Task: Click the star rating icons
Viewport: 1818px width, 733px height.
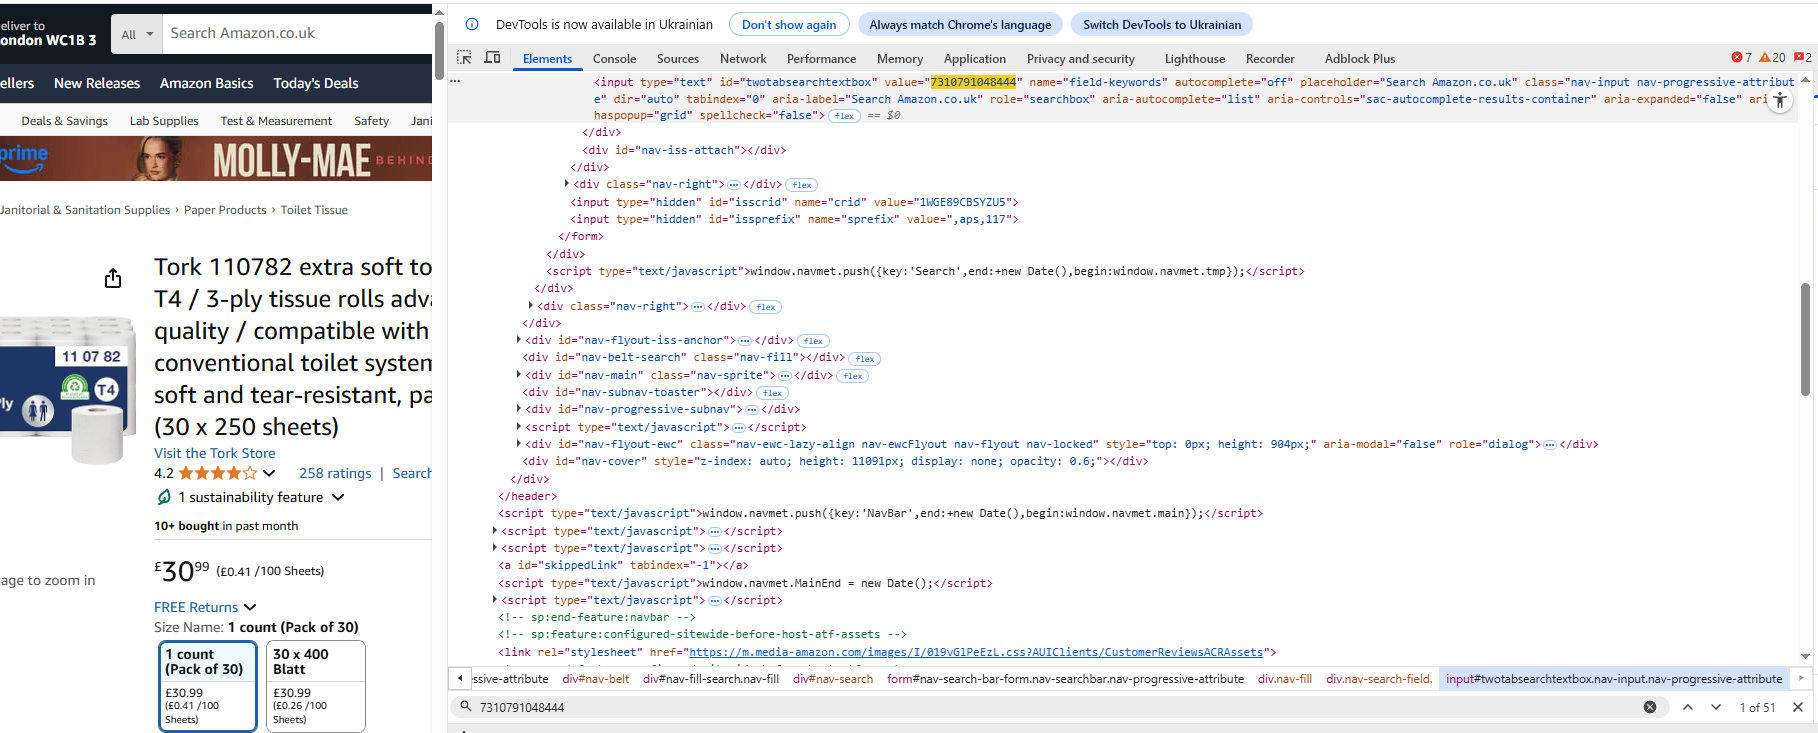Action: (x=217, y=473)
